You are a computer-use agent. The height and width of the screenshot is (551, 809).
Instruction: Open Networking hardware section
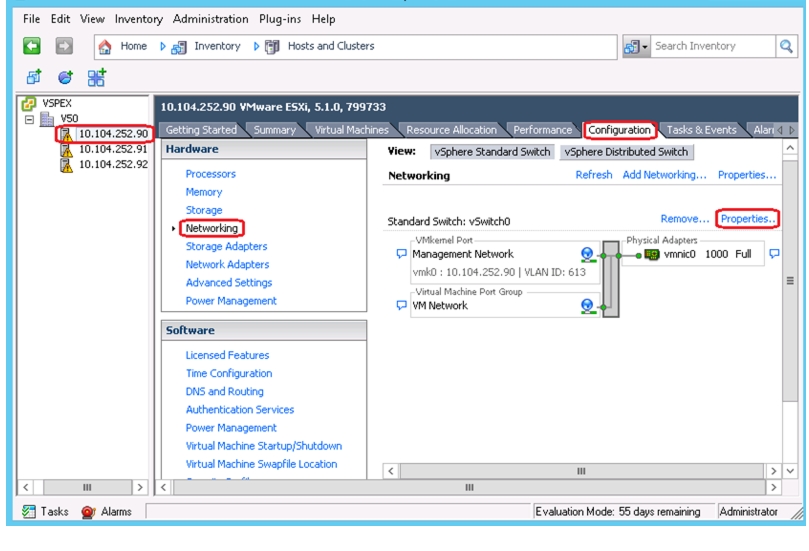point(212,228)
